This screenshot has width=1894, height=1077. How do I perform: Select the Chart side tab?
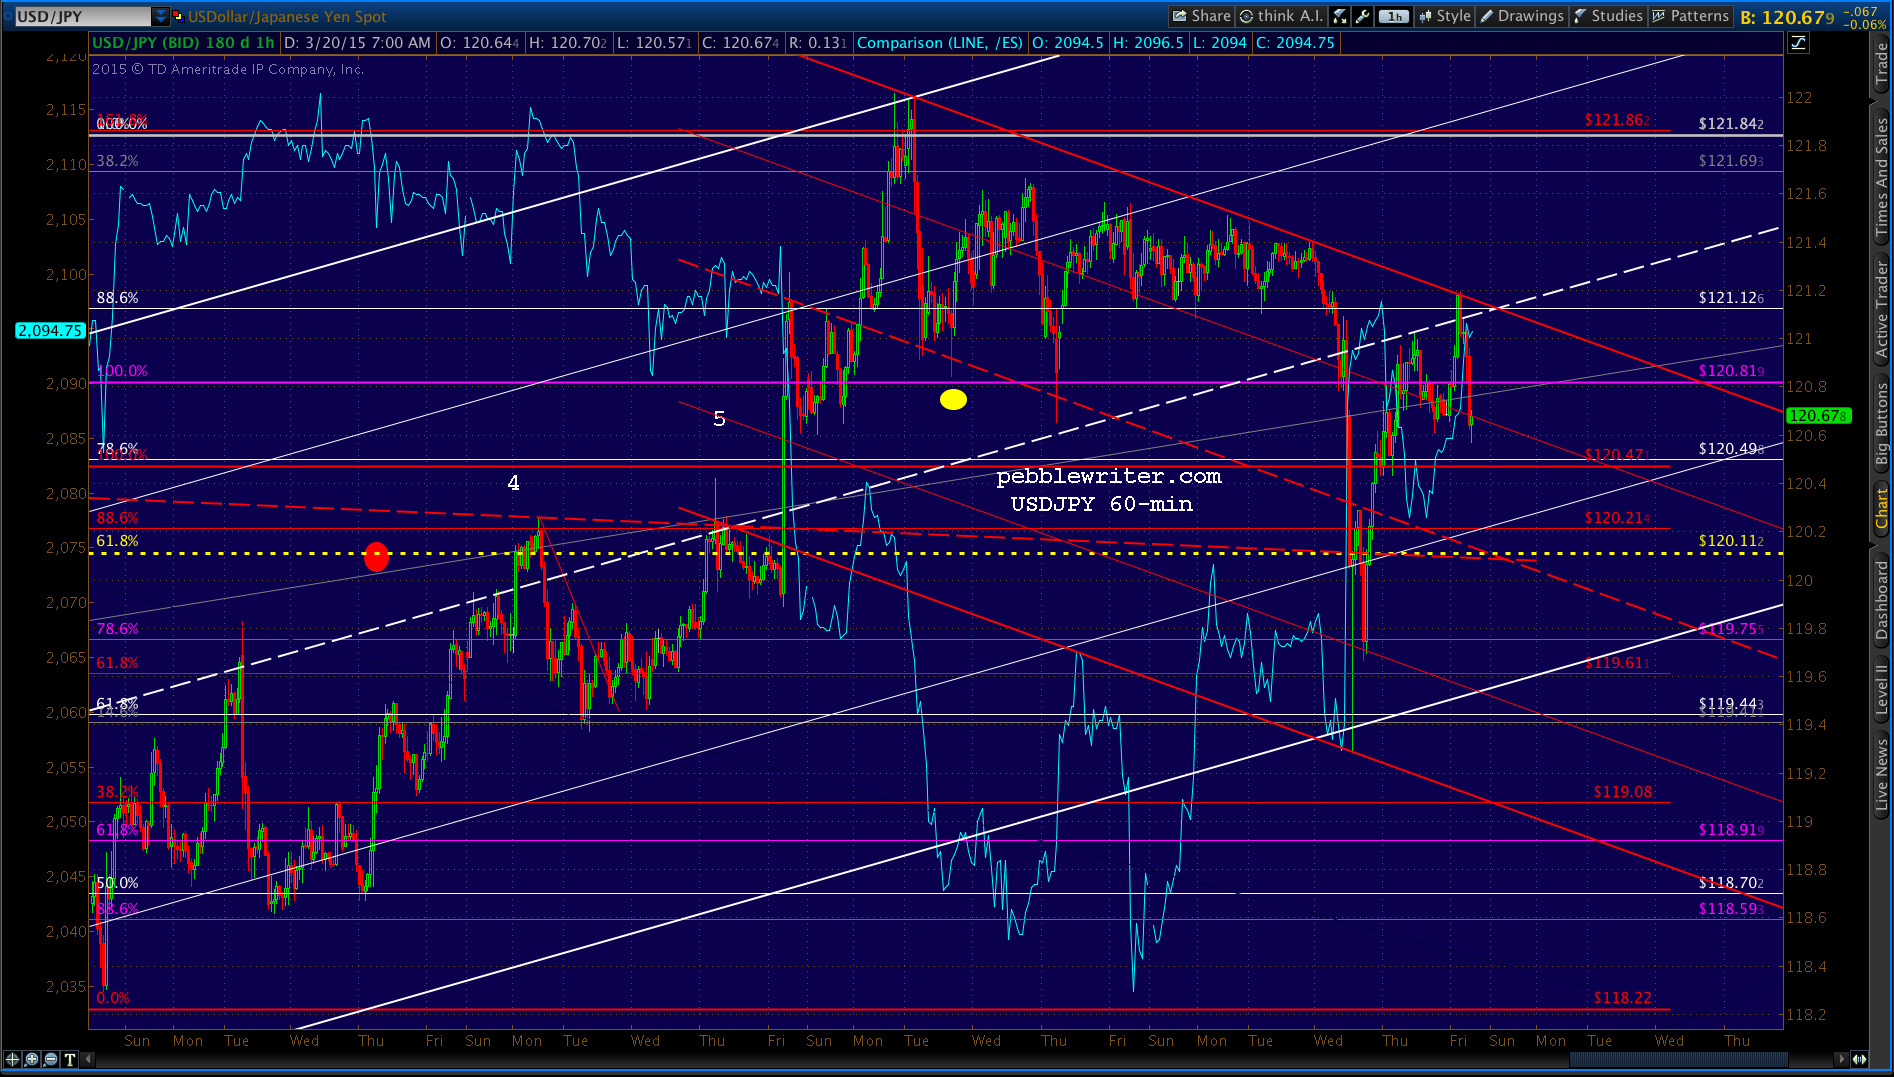click(1882, 510)
